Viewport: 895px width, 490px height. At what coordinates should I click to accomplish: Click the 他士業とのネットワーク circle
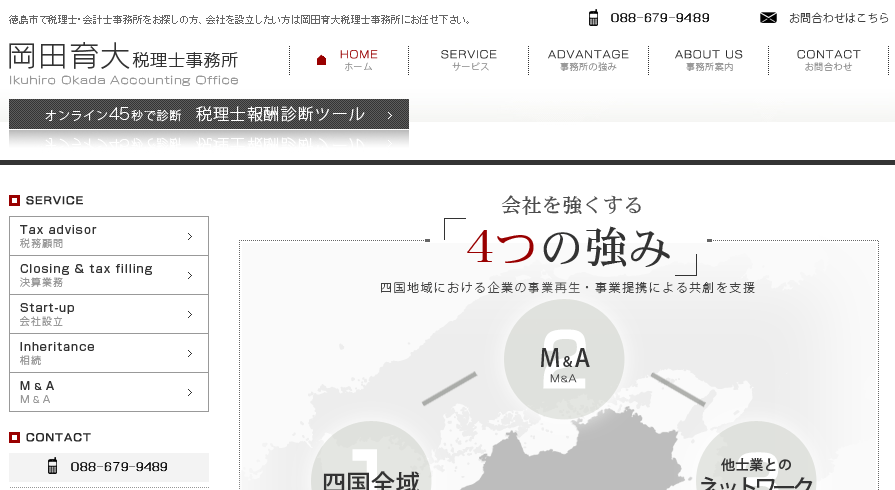tap(756, 456)
